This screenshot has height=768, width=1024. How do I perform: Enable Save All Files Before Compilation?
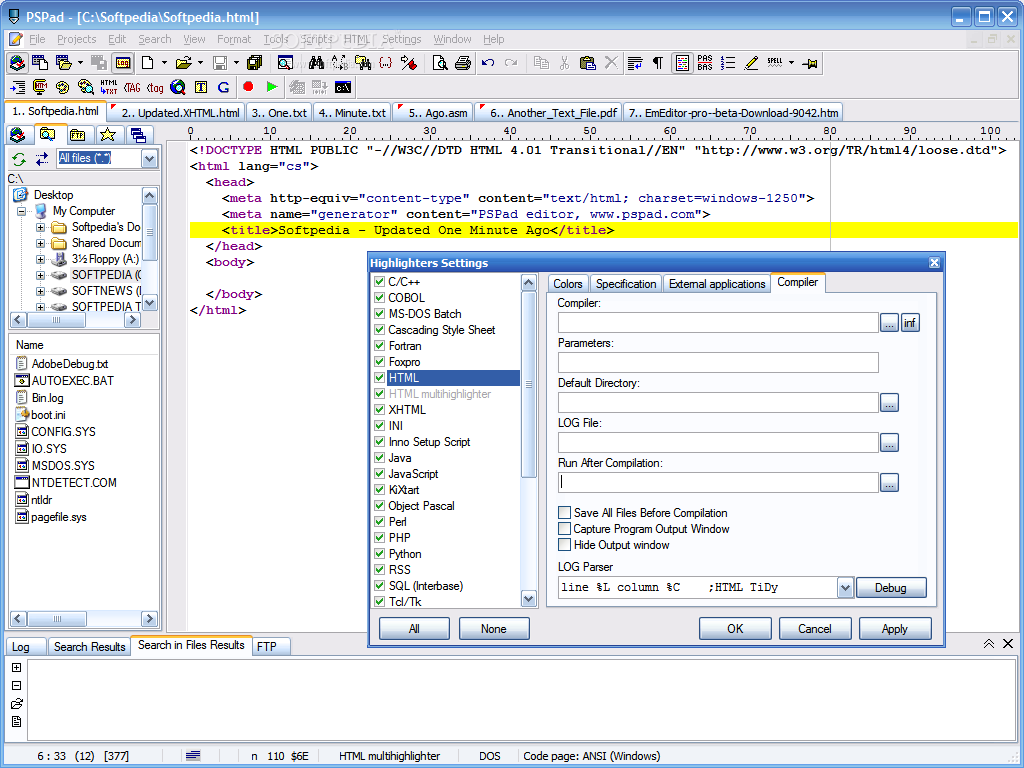(564, 513)
